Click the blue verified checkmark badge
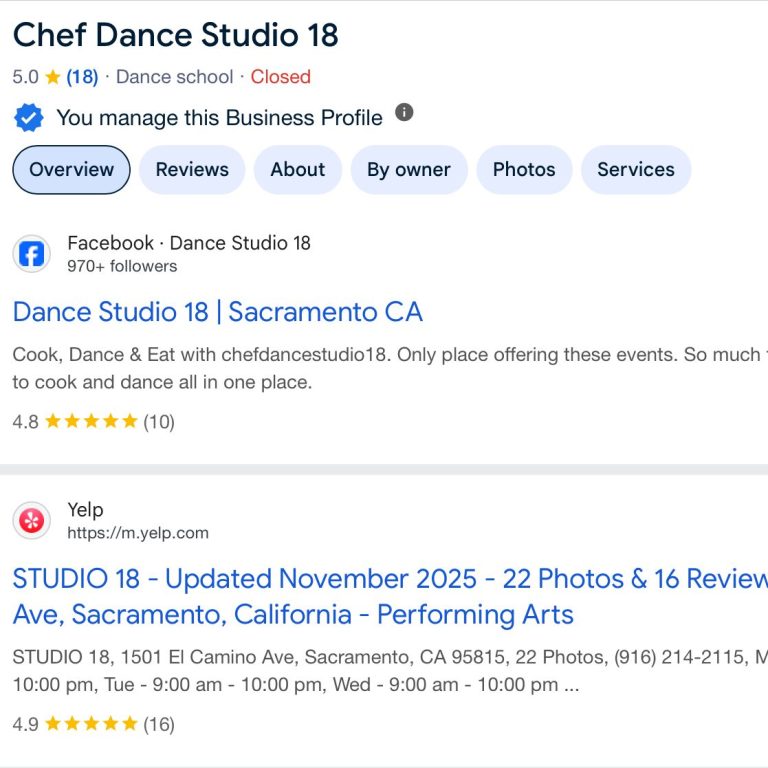Viewport: 768px width, 768px height. [29, 118]
